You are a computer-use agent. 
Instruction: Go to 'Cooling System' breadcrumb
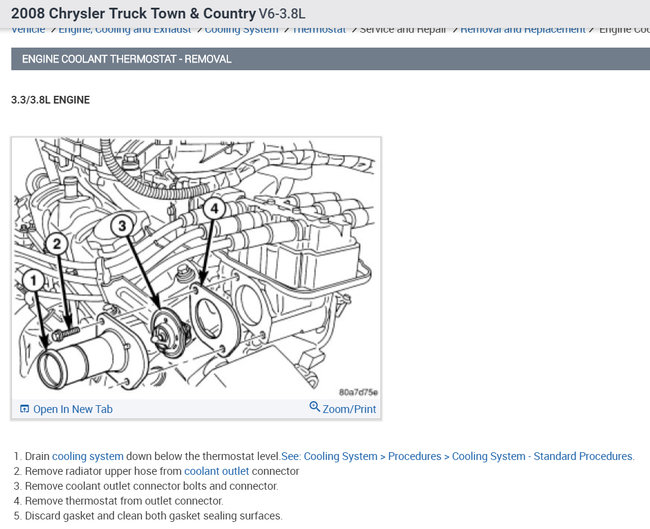(242, 30)
